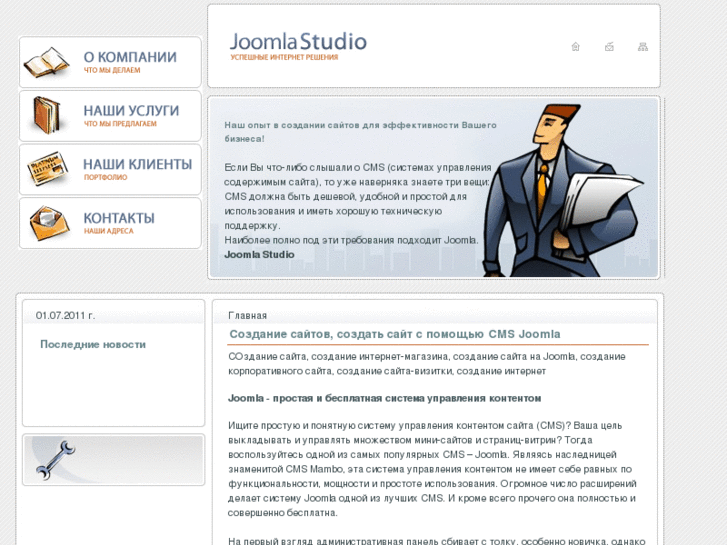Screen dimensions: 727x545
Task: Click the Последние новости heading
Action: 92,344
